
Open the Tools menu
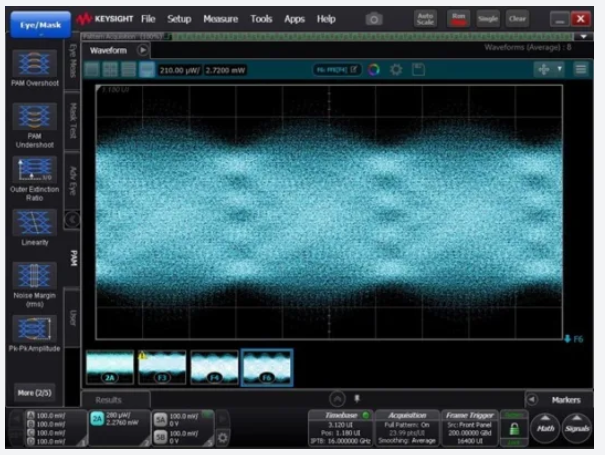[x=261, y=19]
